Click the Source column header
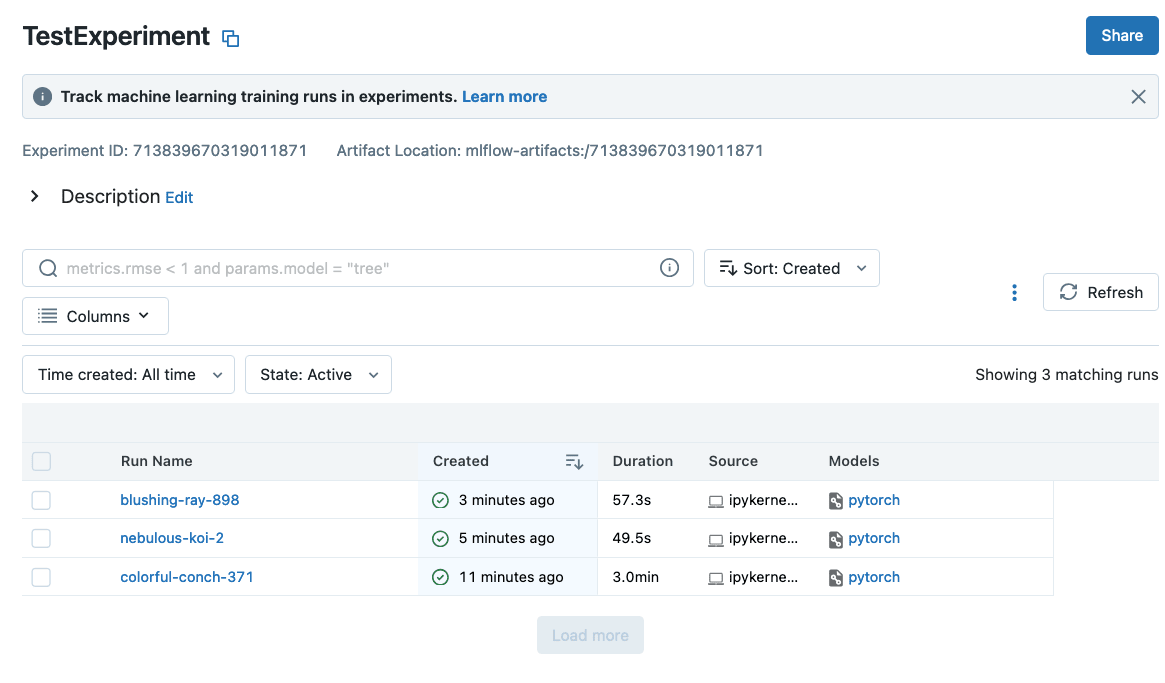 [x=733, y=461]
